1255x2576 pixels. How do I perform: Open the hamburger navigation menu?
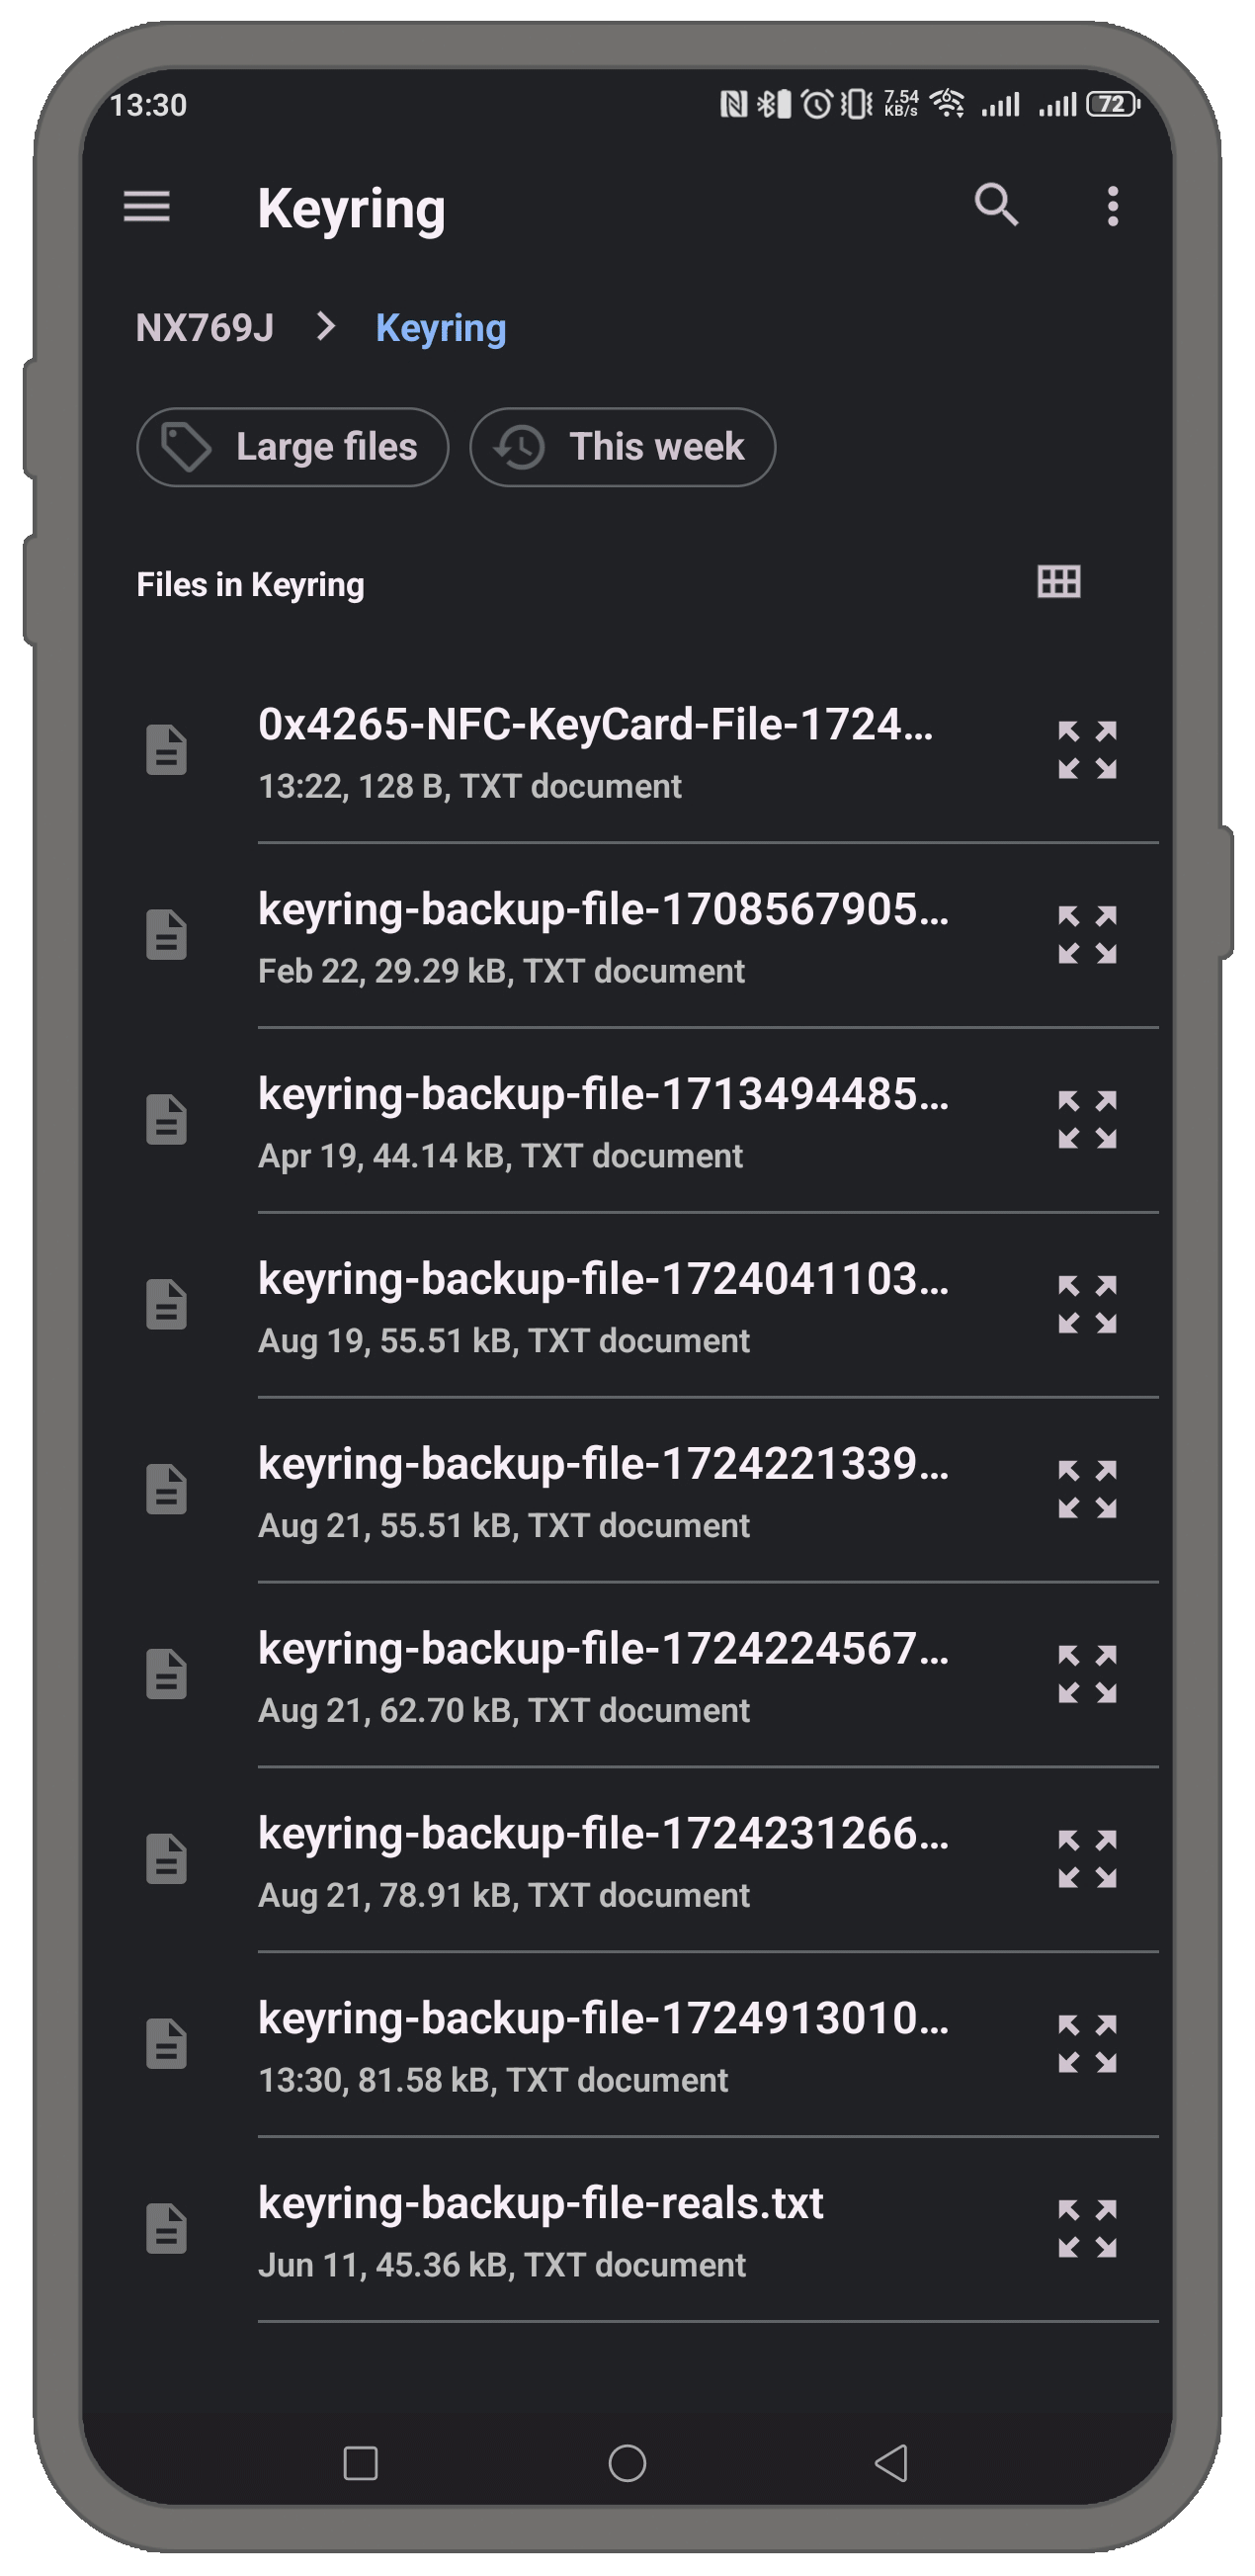(x=146, y=207)
